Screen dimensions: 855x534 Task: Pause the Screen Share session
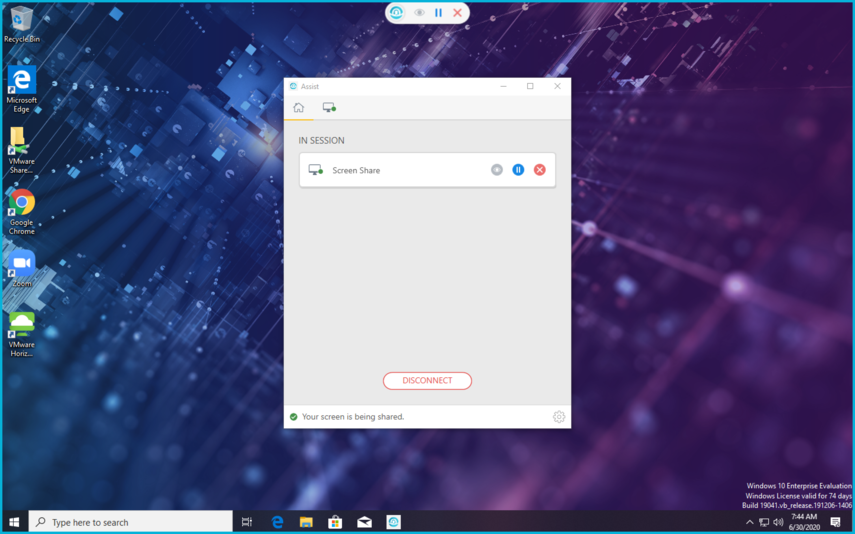tap(518, 170)
